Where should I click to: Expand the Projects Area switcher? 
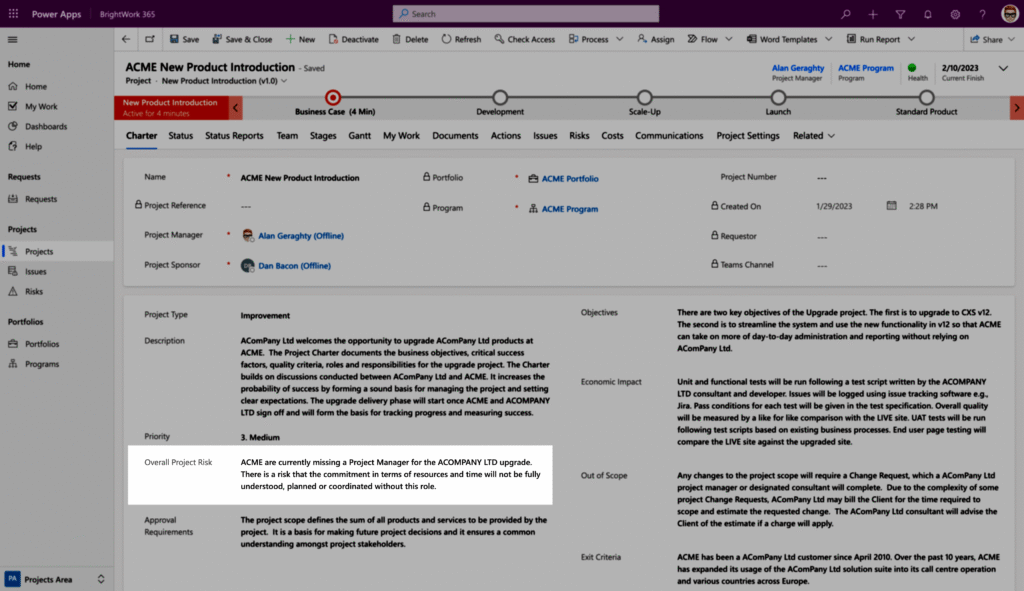coord(100,579)
